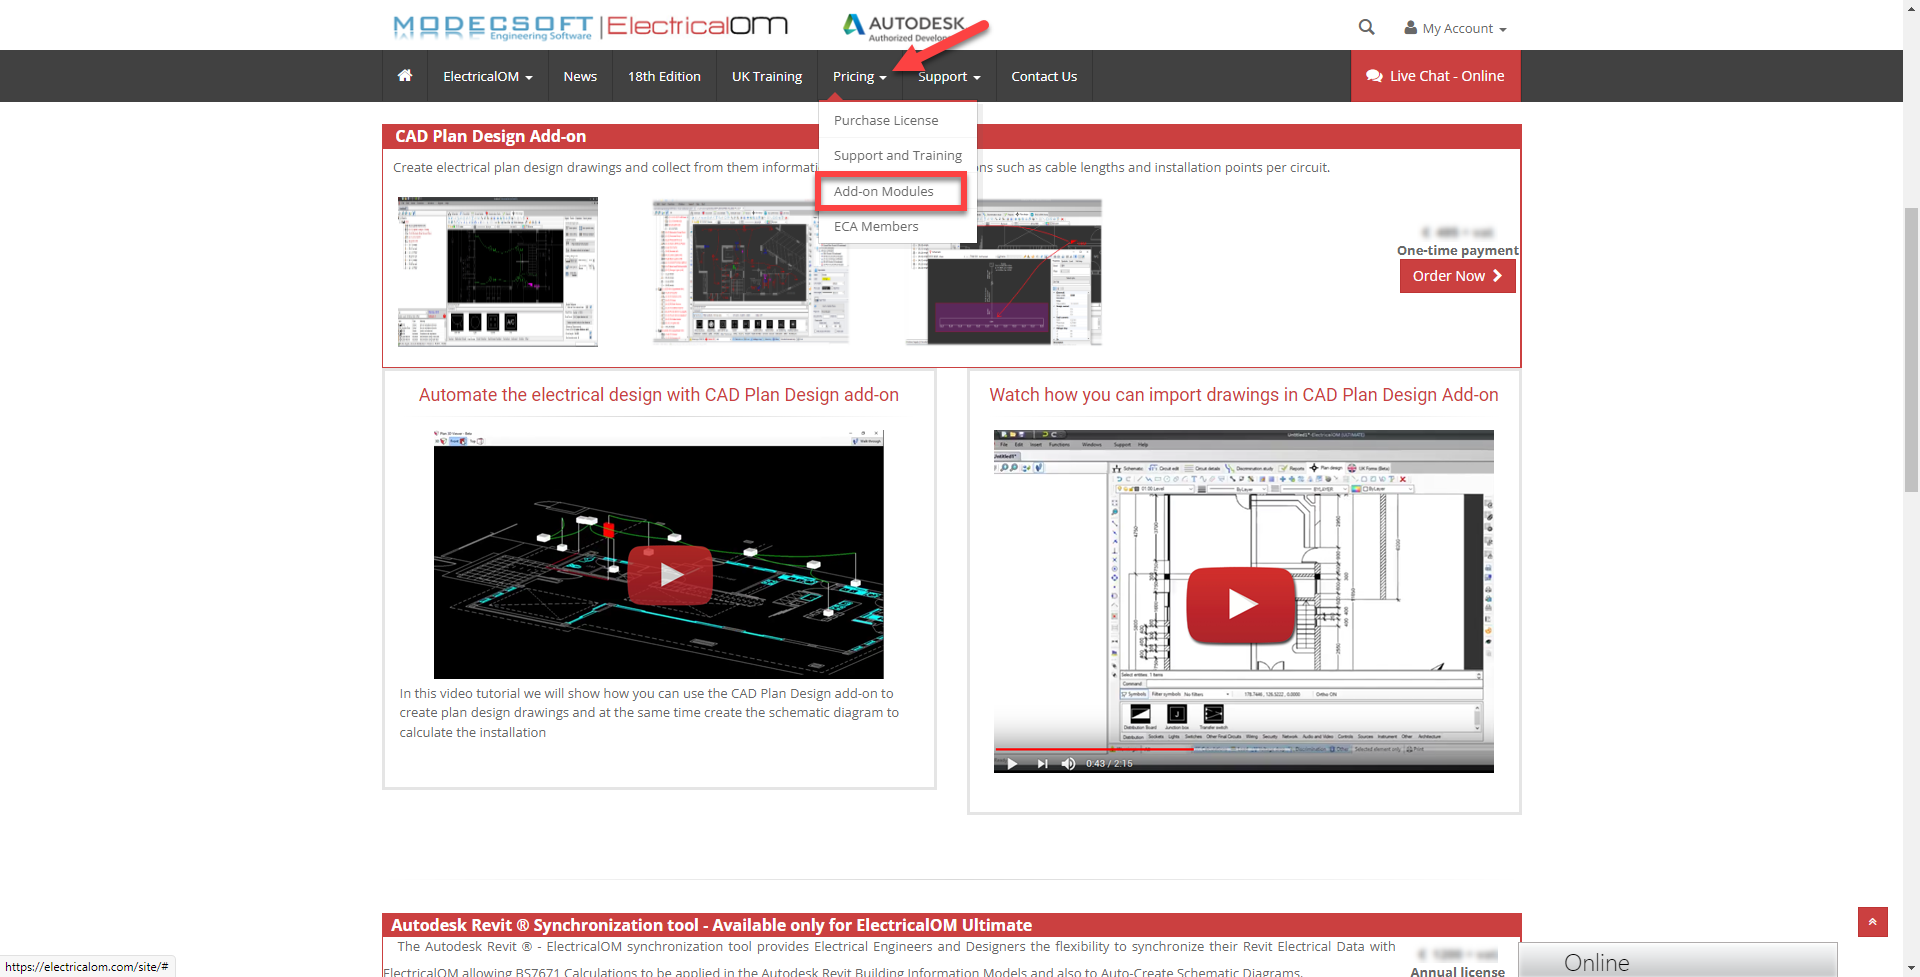The width and height of the screenshot is (1920, 977).
Task: Click the Home icon in navbar
Action: point(405,76)
